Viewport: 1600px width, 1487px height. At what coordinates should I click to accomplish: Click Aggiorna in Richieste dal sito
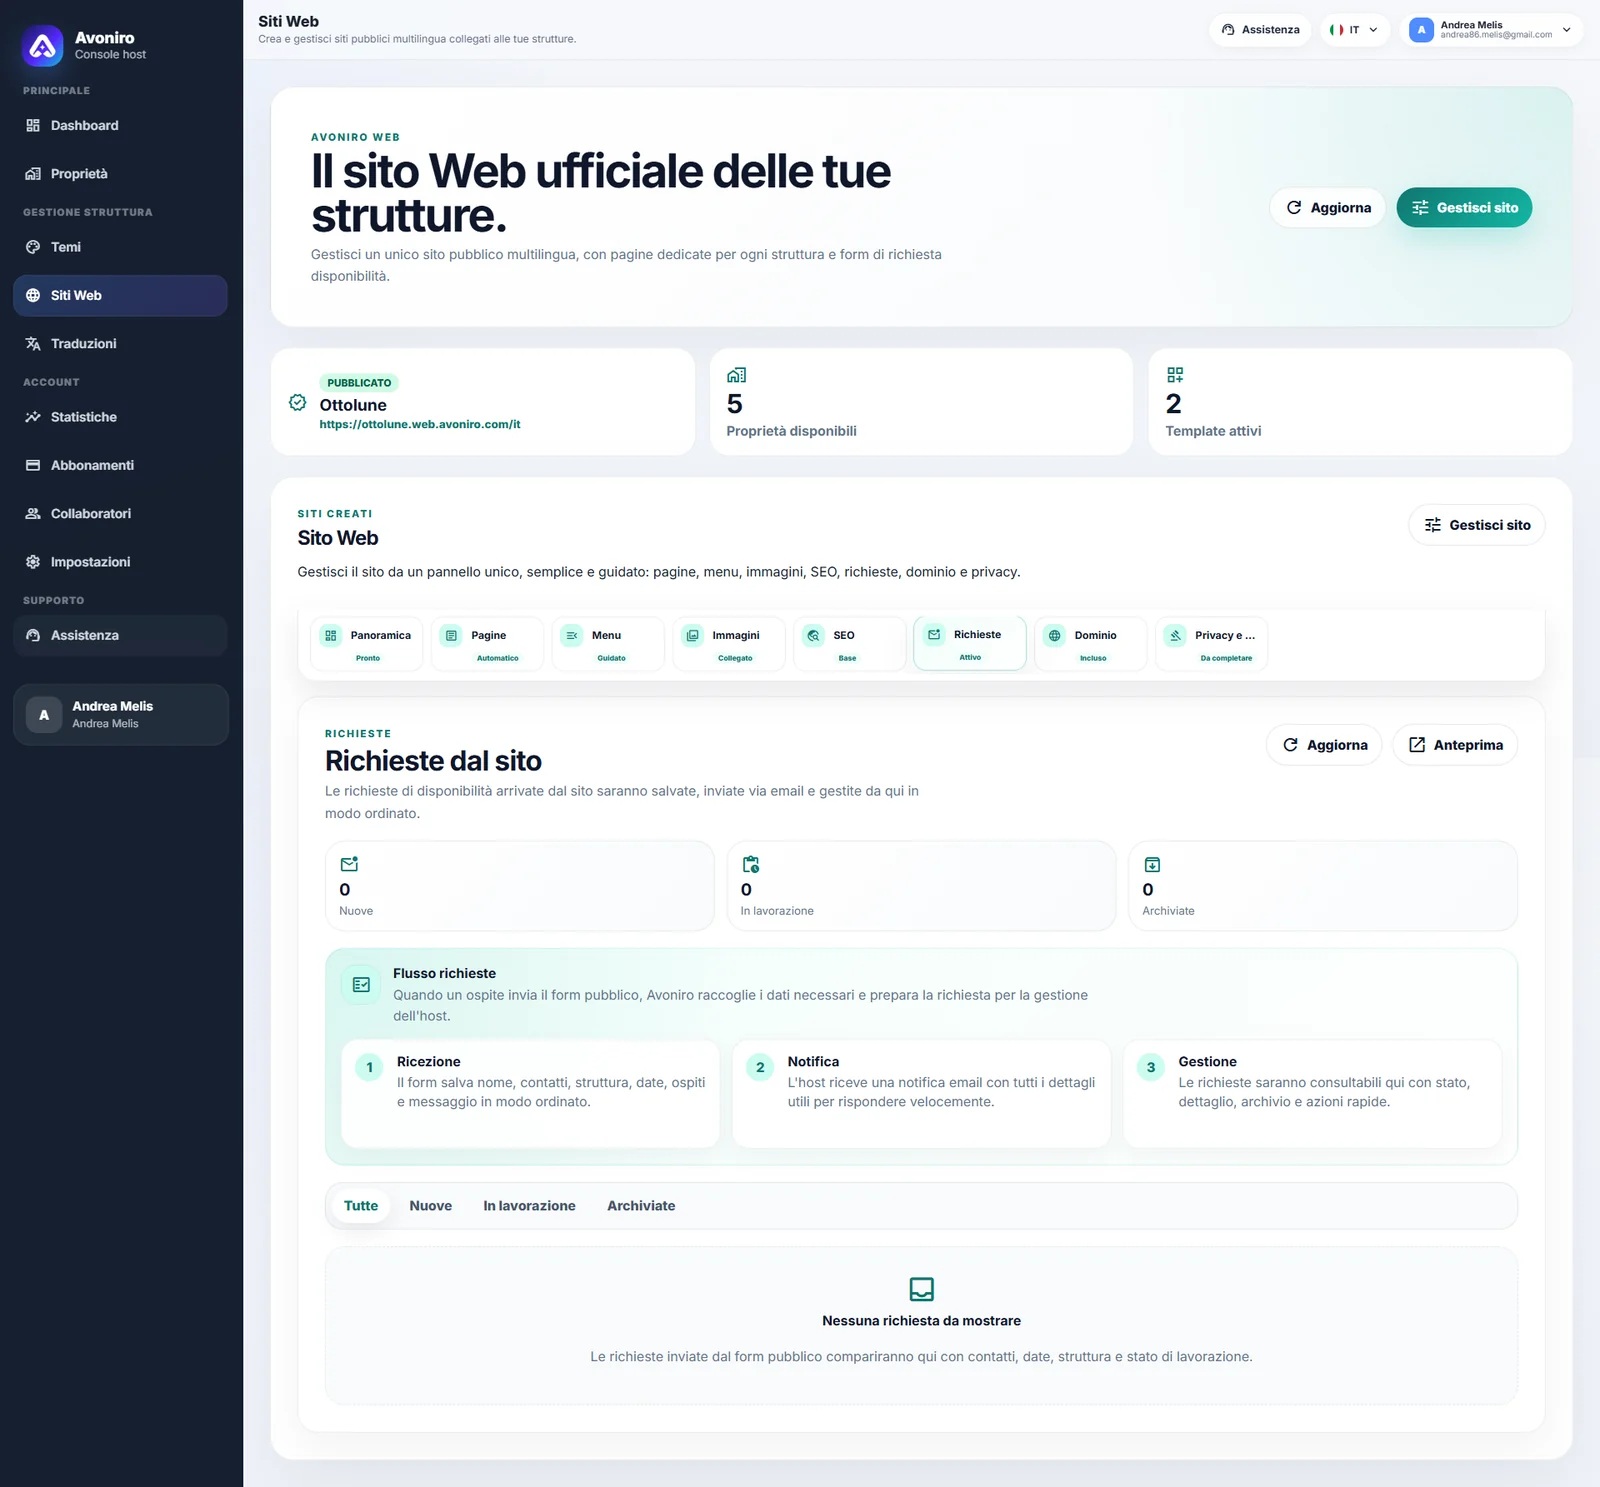(x=1324, y=745)
